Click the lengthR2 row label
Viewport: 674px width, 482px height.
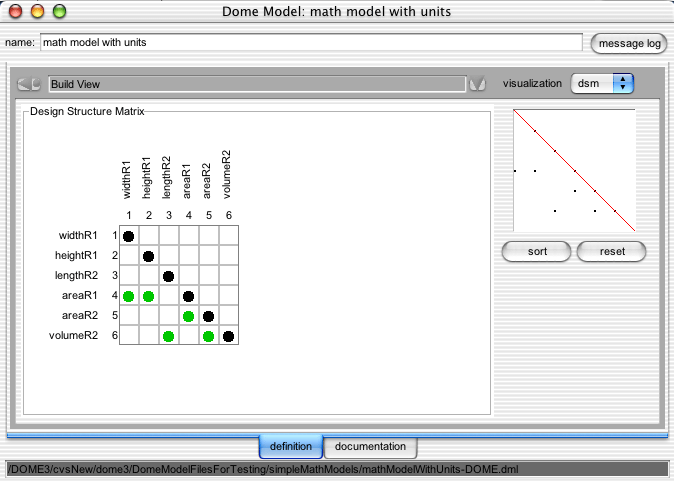[76, 275]
